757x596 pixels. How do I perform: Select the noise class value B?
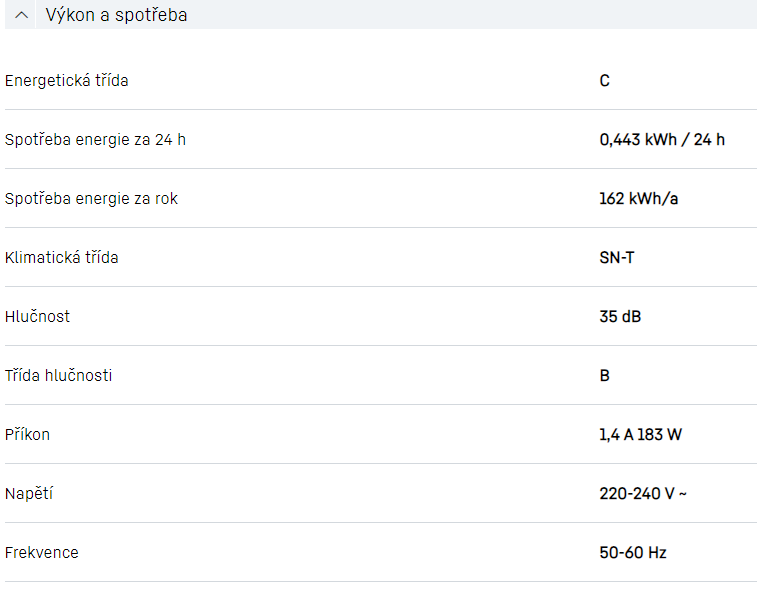pyautogui.click(x=604, y=375)
